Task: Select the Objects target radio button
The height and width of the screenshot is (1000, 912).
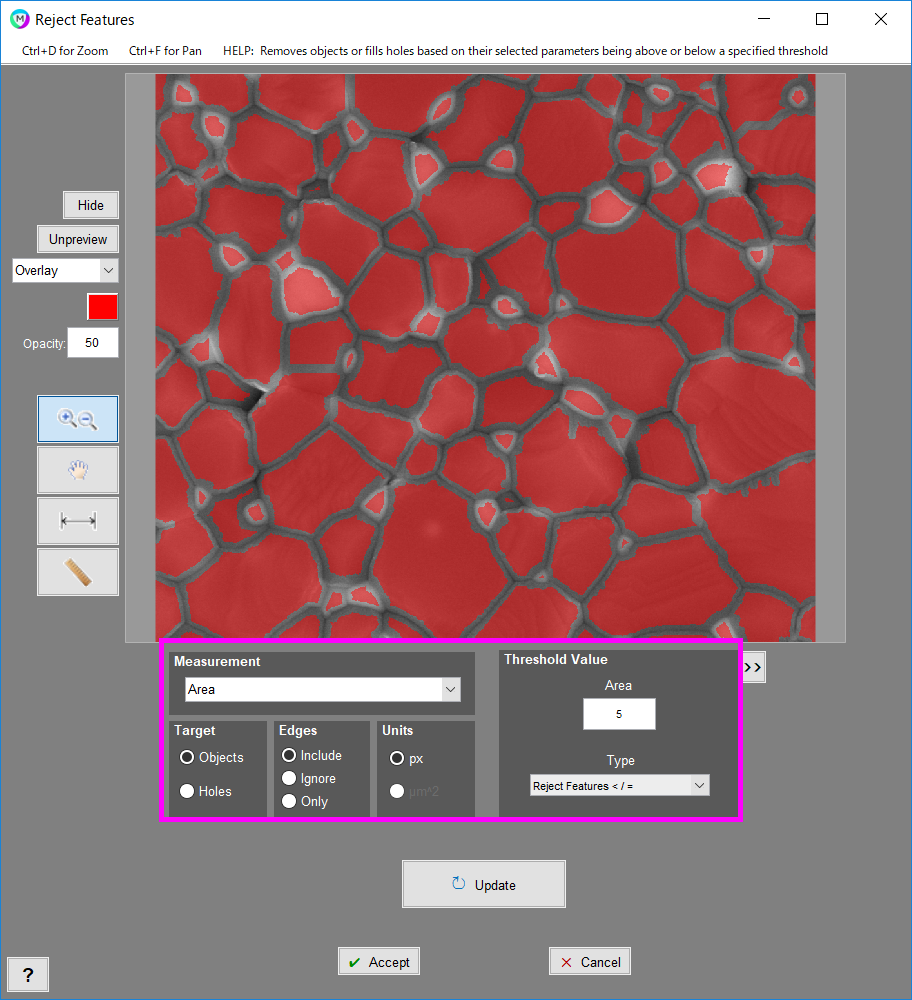Action: 187,757
